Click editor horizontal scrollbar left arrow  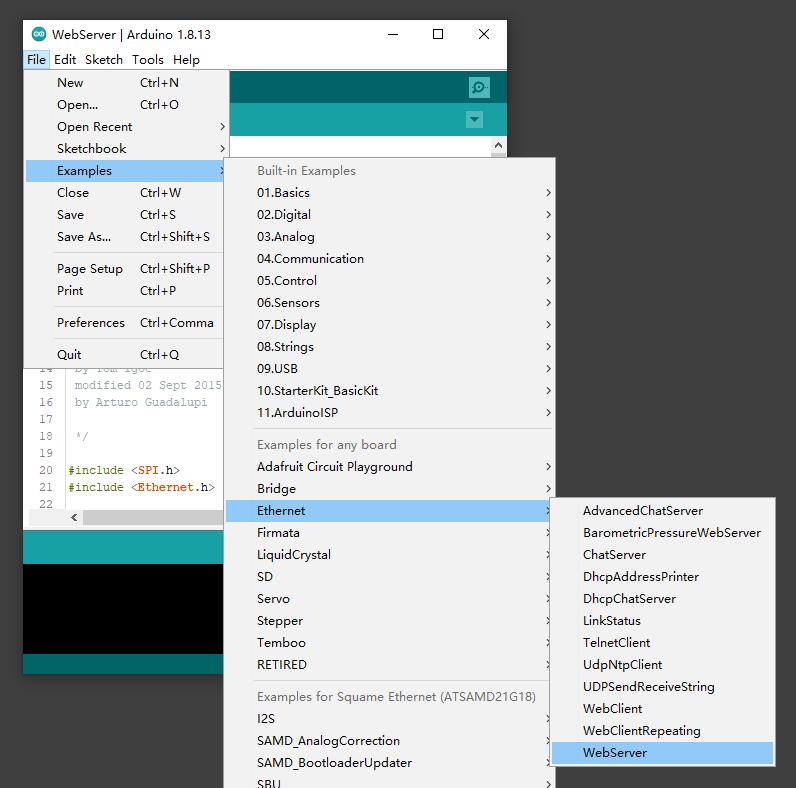point(74,517)
